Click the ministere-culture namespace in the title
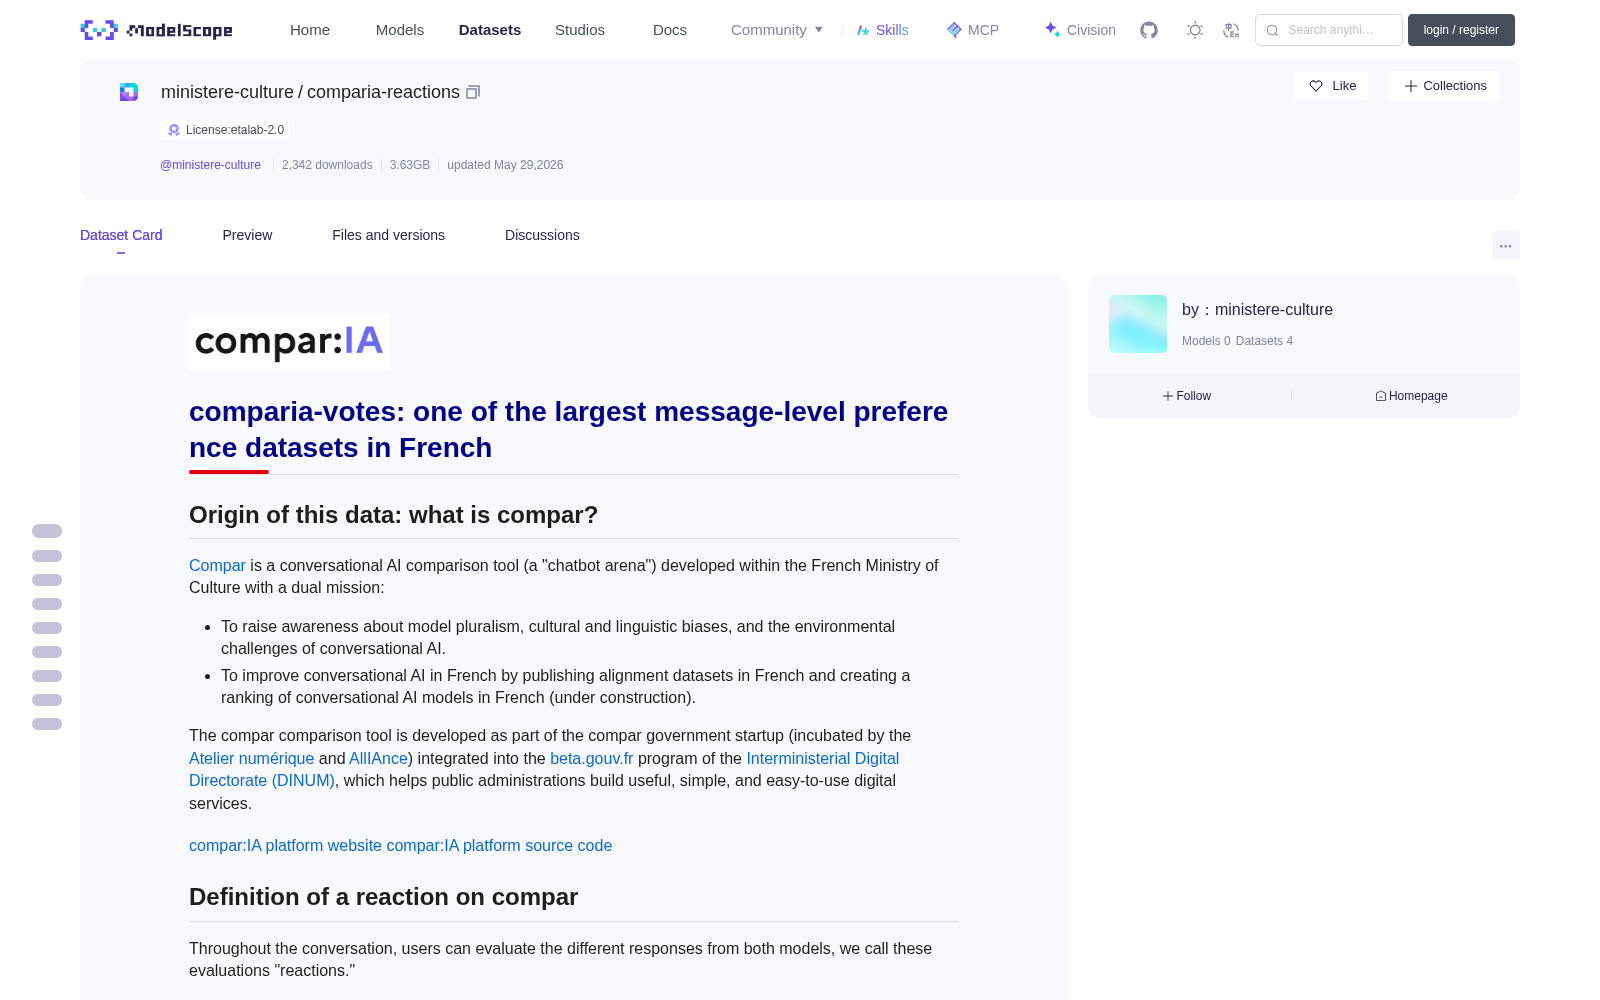1600x1000 pixels. tap(227, 92)
